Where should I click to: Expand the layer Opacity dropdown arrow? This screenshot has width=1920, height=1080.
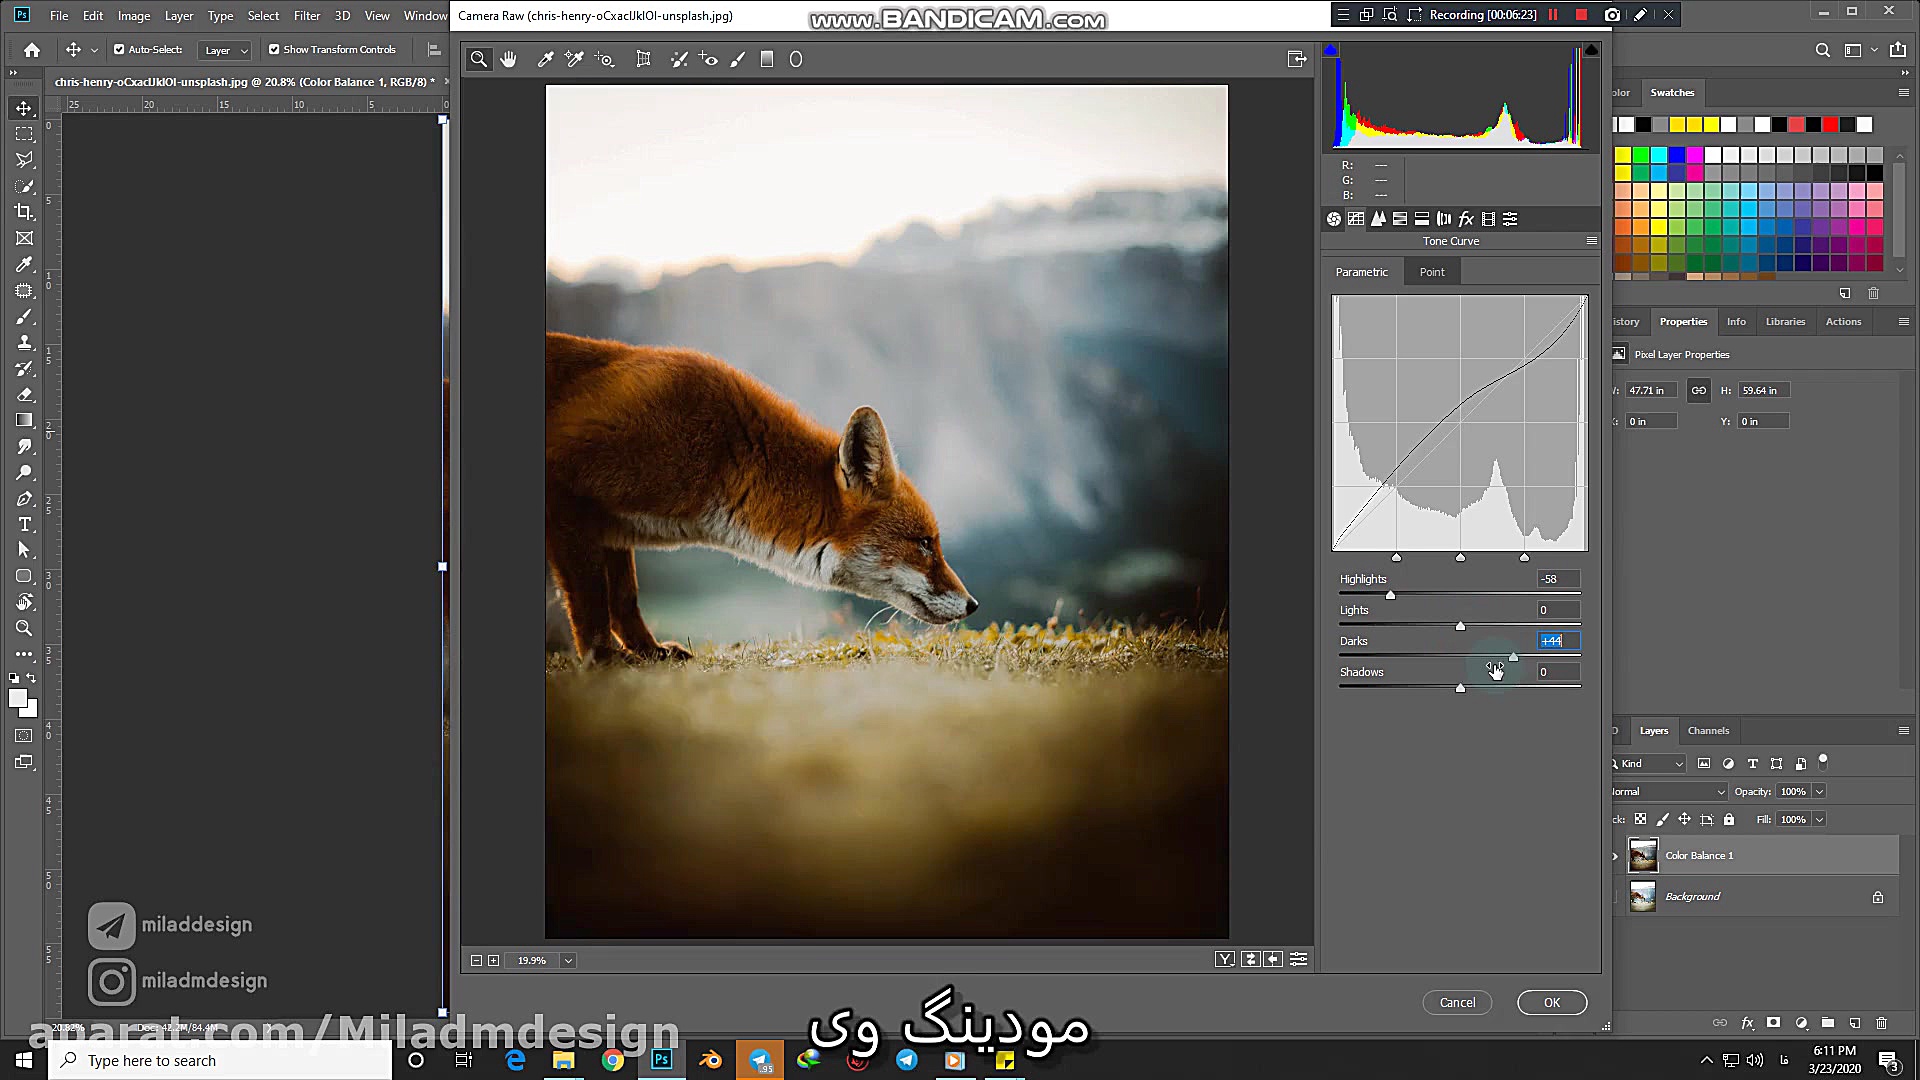pos(1819,792)
